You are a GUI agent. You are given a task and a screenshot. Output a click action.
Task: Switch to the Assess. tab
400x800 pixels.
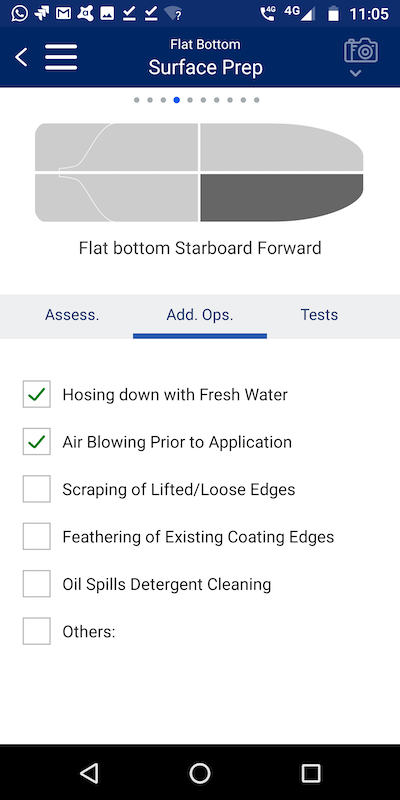(72, 315)
